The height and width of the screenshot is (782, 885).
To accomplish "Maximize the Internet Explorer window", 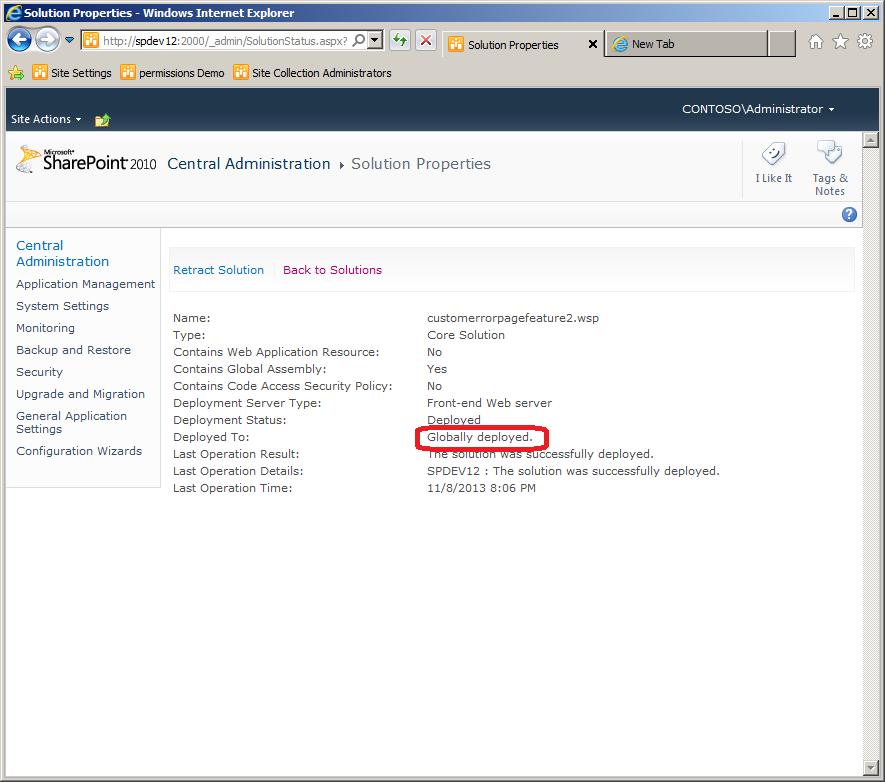I will 853,12.
